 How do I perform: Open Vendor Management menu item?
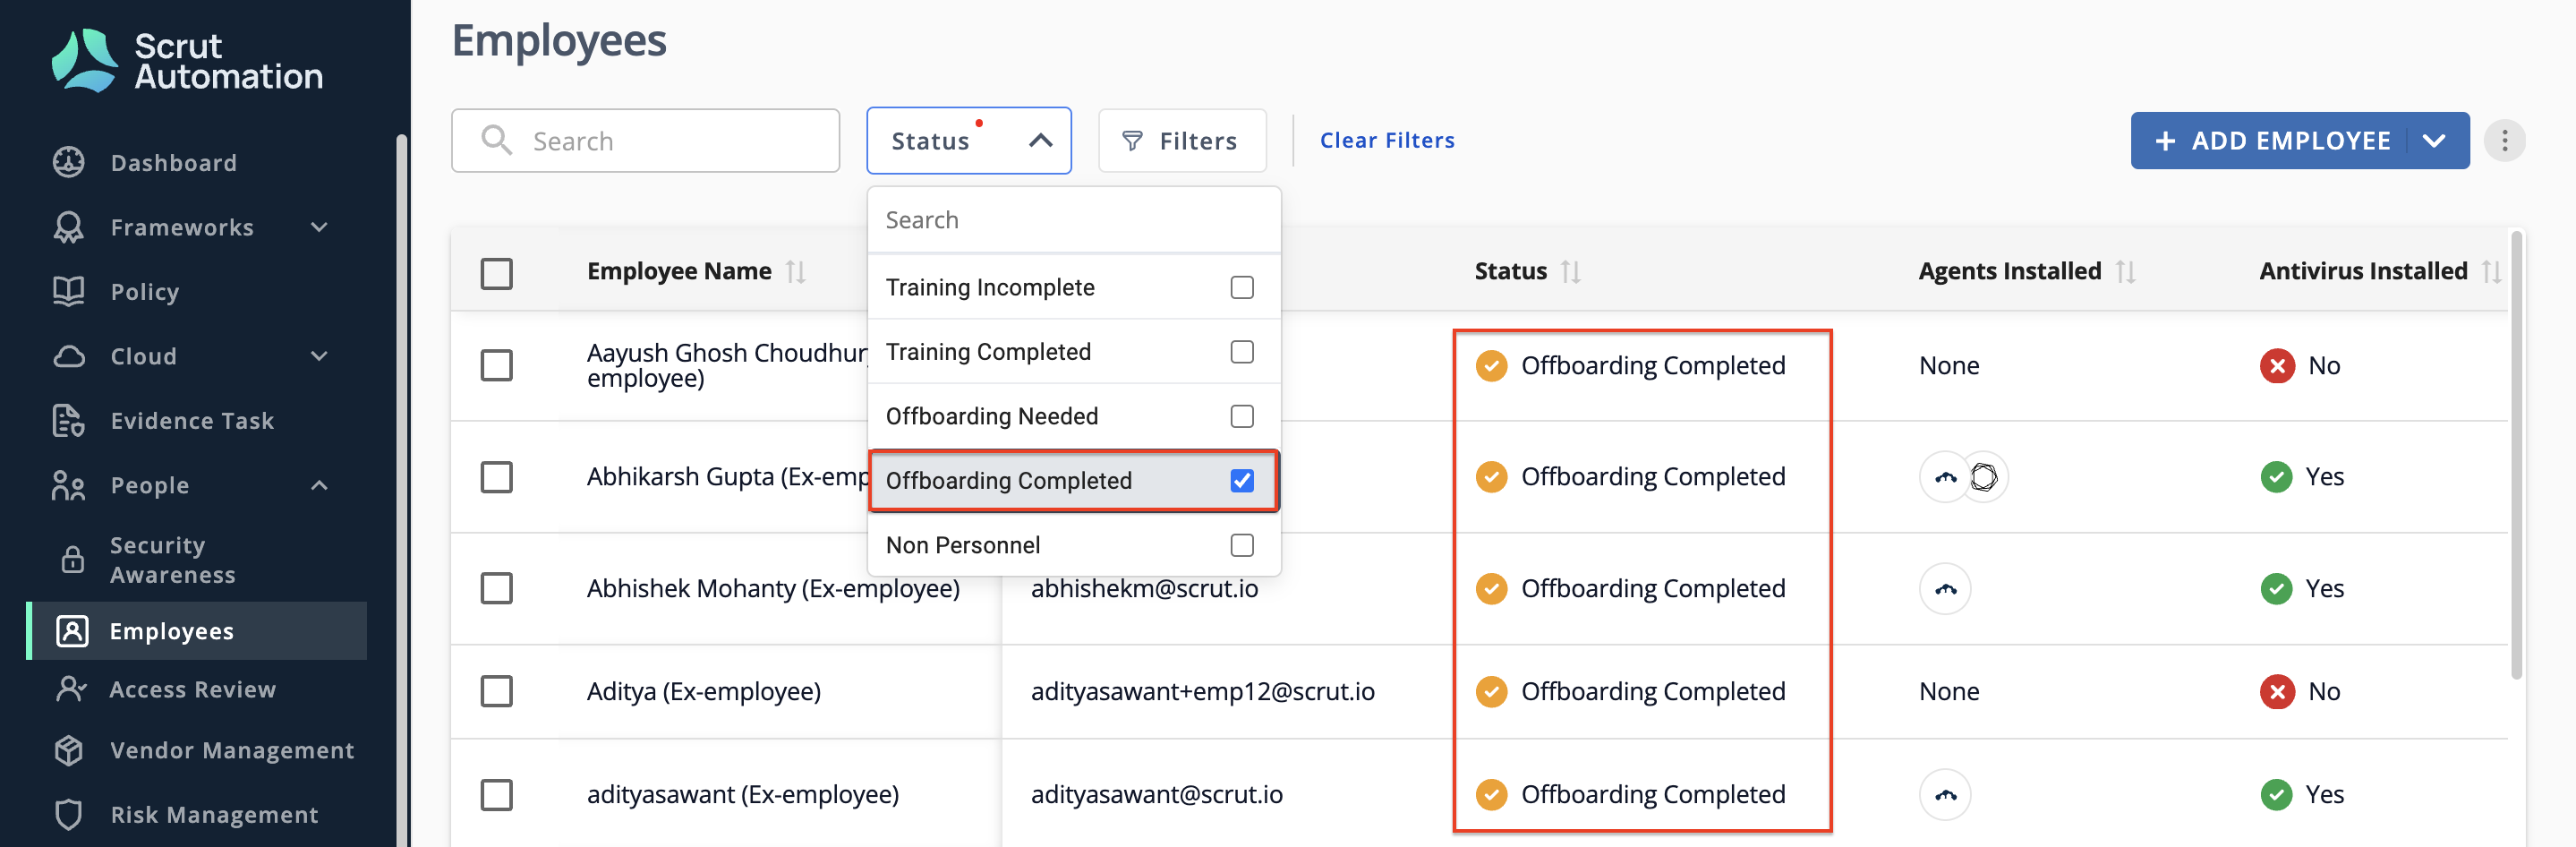click(232, 751)
